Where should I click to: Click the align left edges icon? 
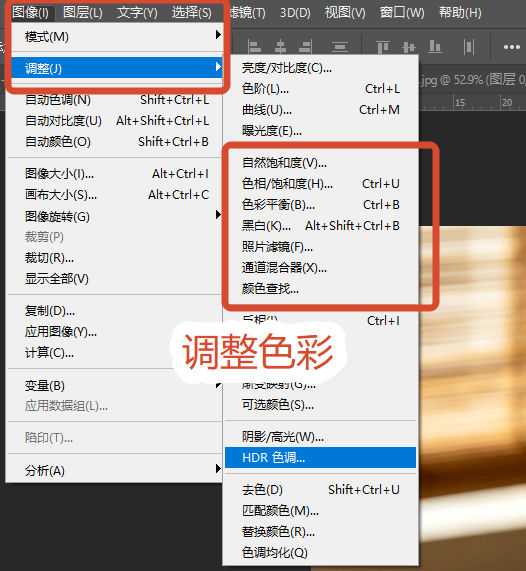254,47
